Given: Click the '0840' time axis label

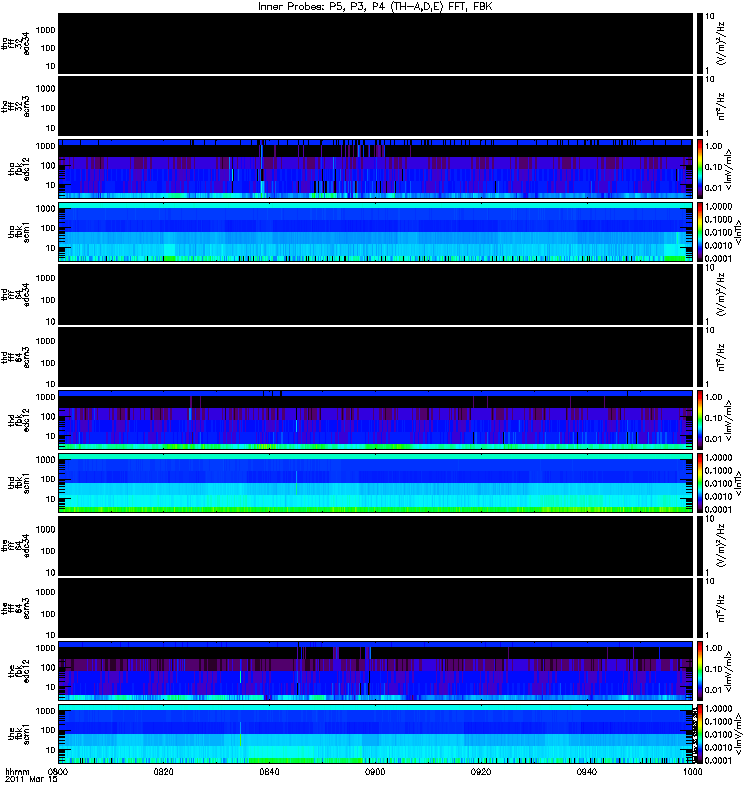Looking at the screenshot, I should click(x=269, y=771).
